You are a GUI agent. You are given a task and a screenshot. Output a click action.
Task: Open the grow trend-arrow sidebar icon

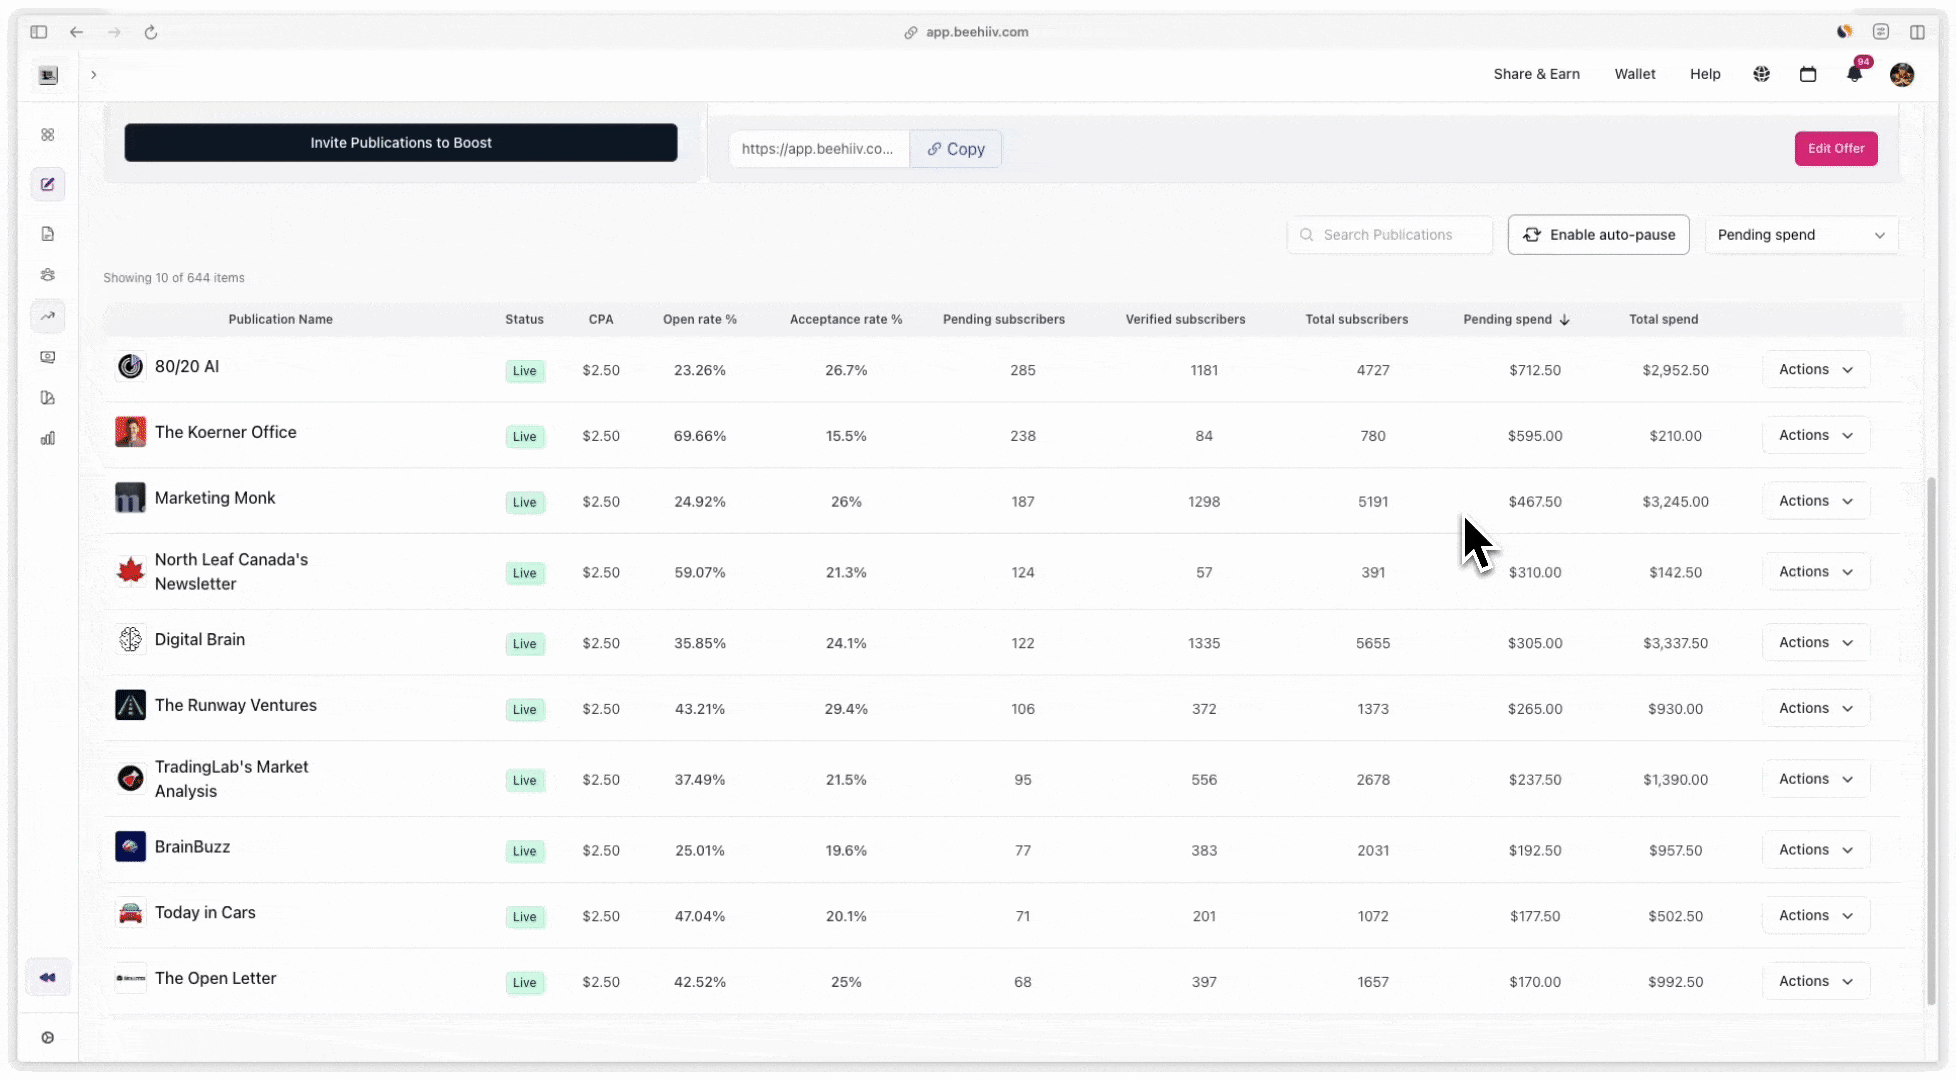[x=48, y=316]
